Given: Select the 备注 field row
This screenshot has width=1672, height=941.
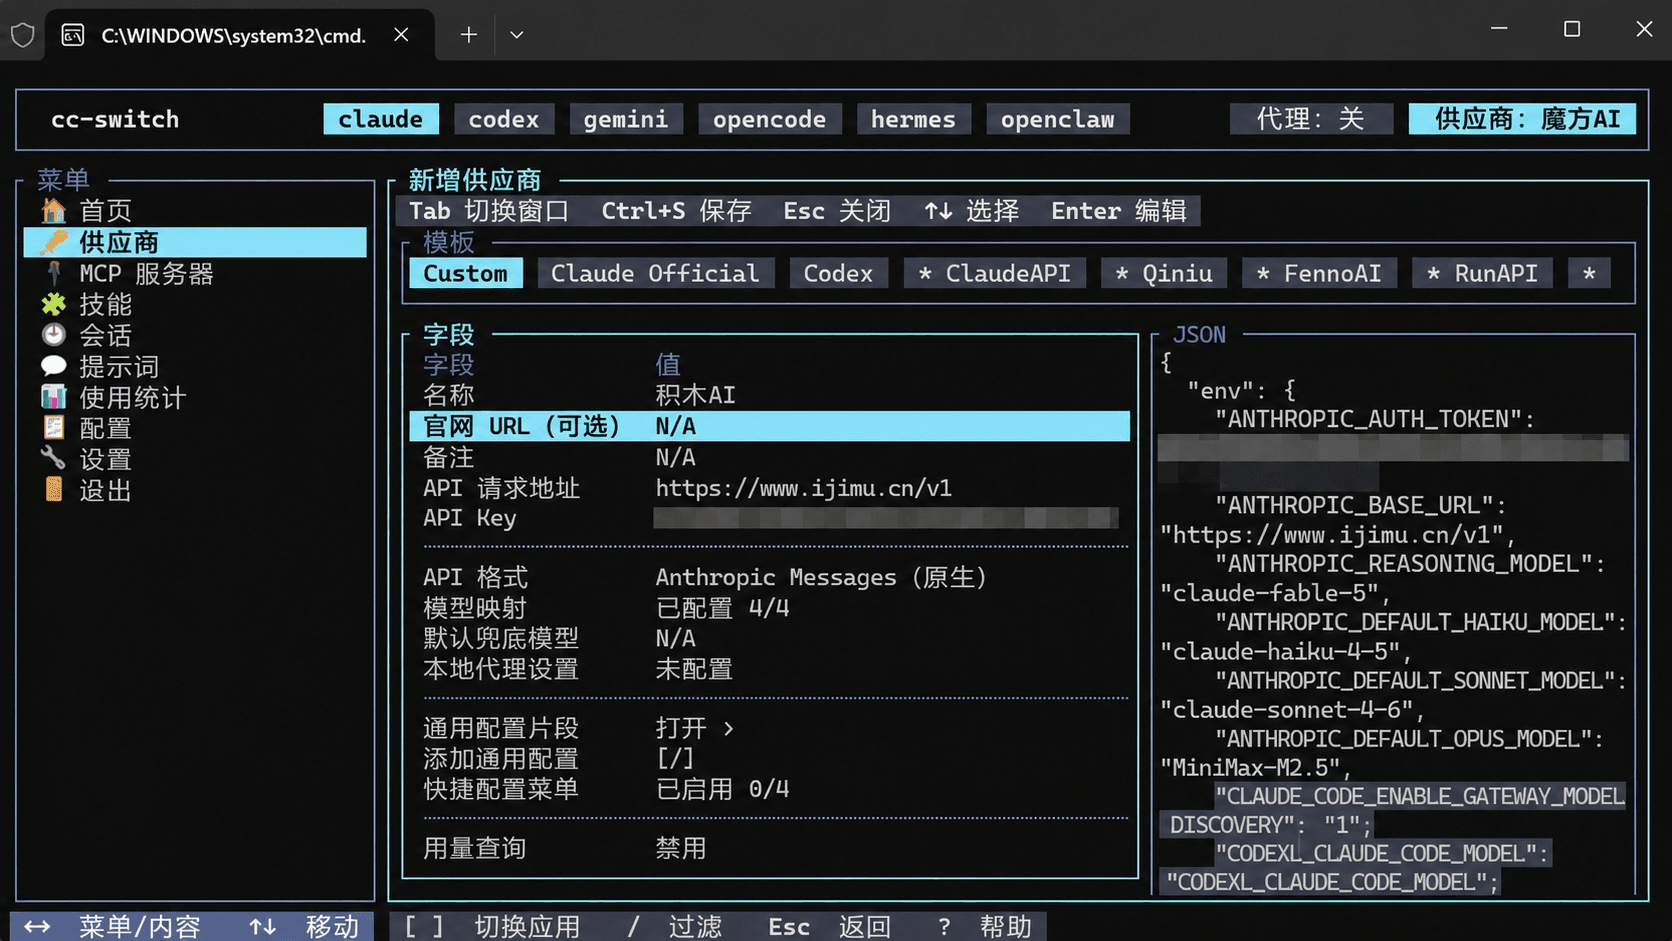Looking at the screenshot, I should [x=770, y=457].
